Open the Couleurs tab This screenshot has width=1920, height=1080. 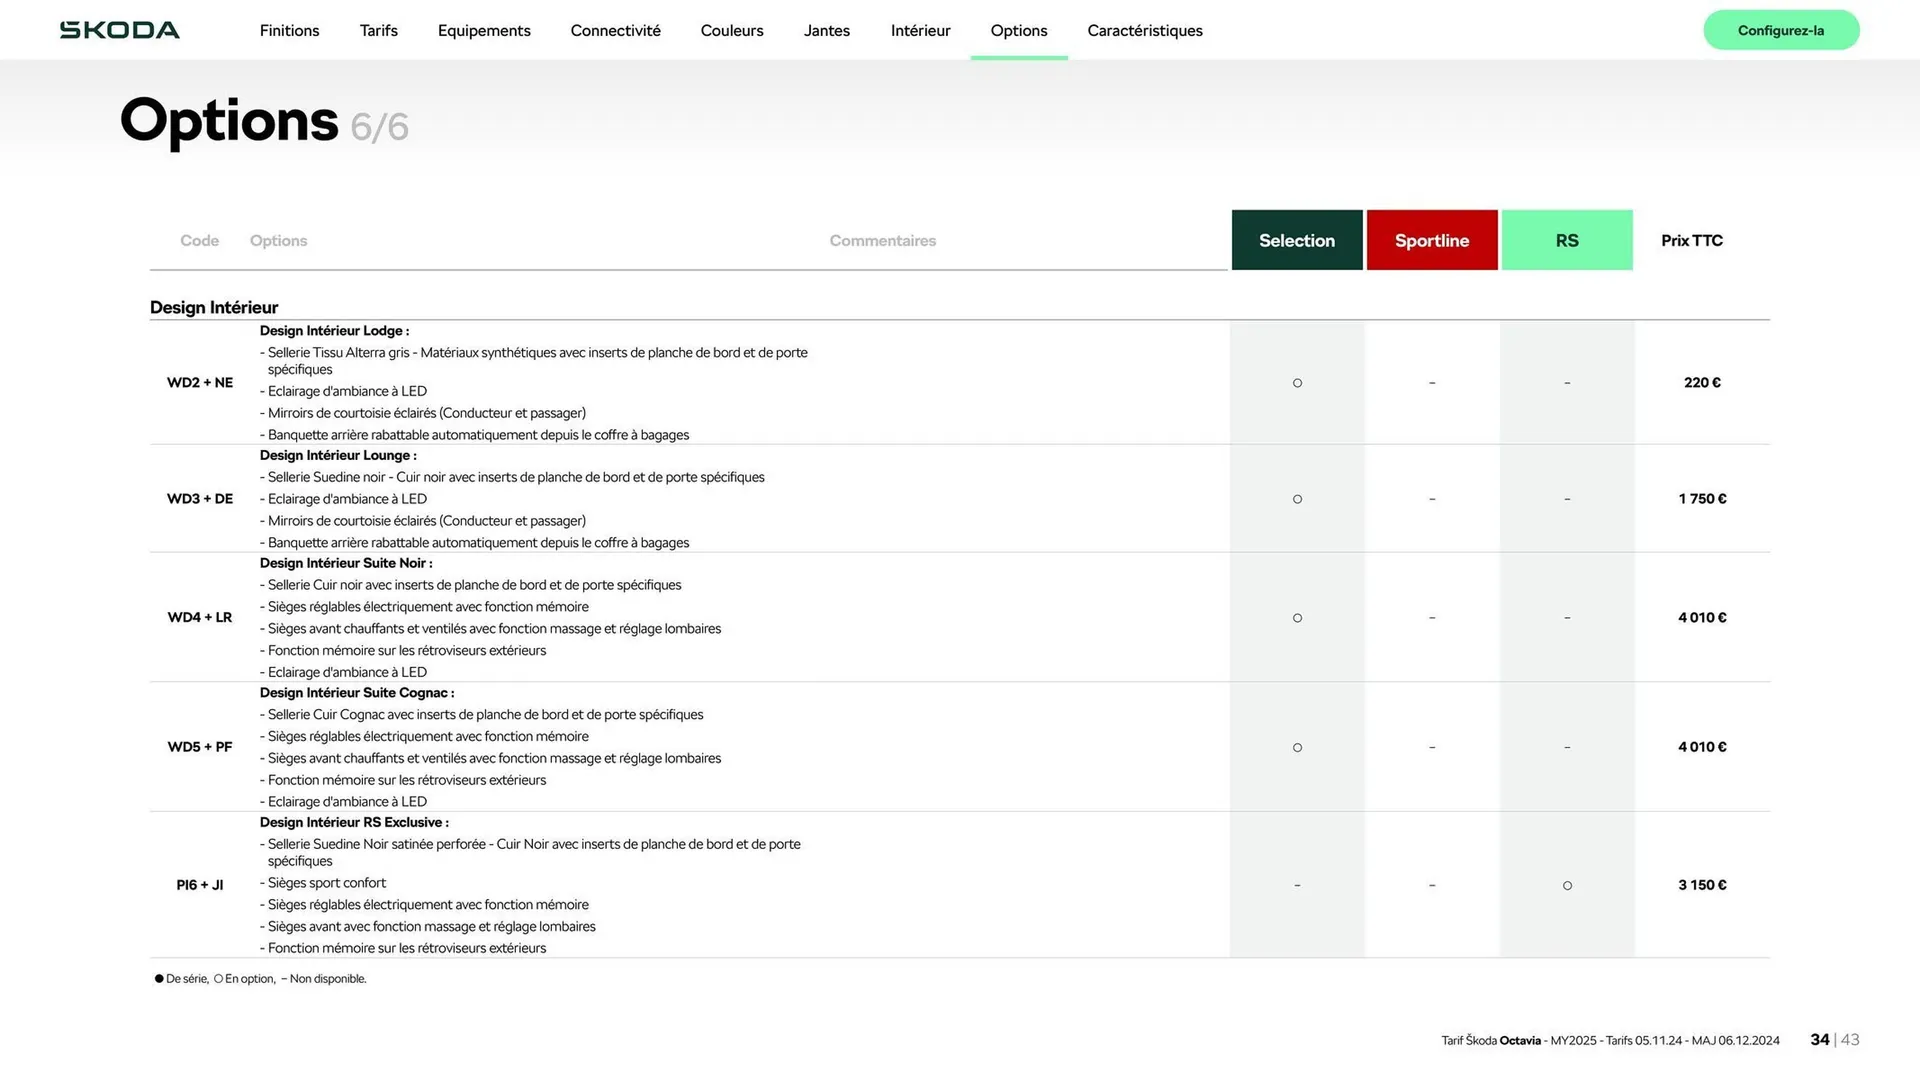[x=731, y=31]
